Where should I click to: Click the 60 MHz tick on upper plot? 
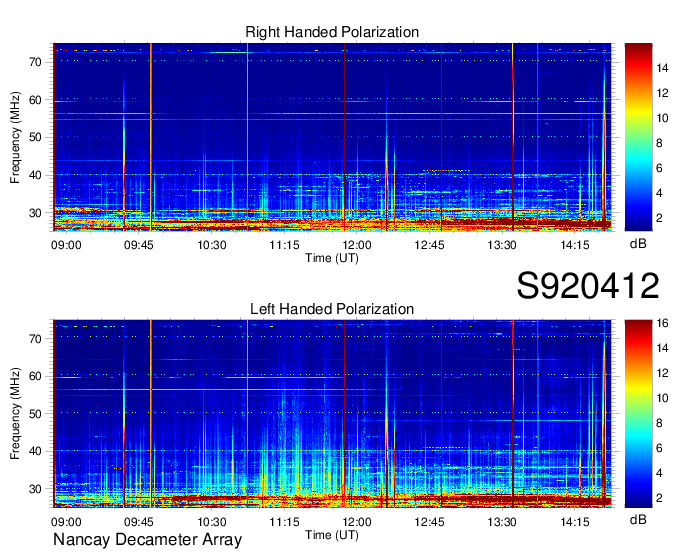point(36,100)
